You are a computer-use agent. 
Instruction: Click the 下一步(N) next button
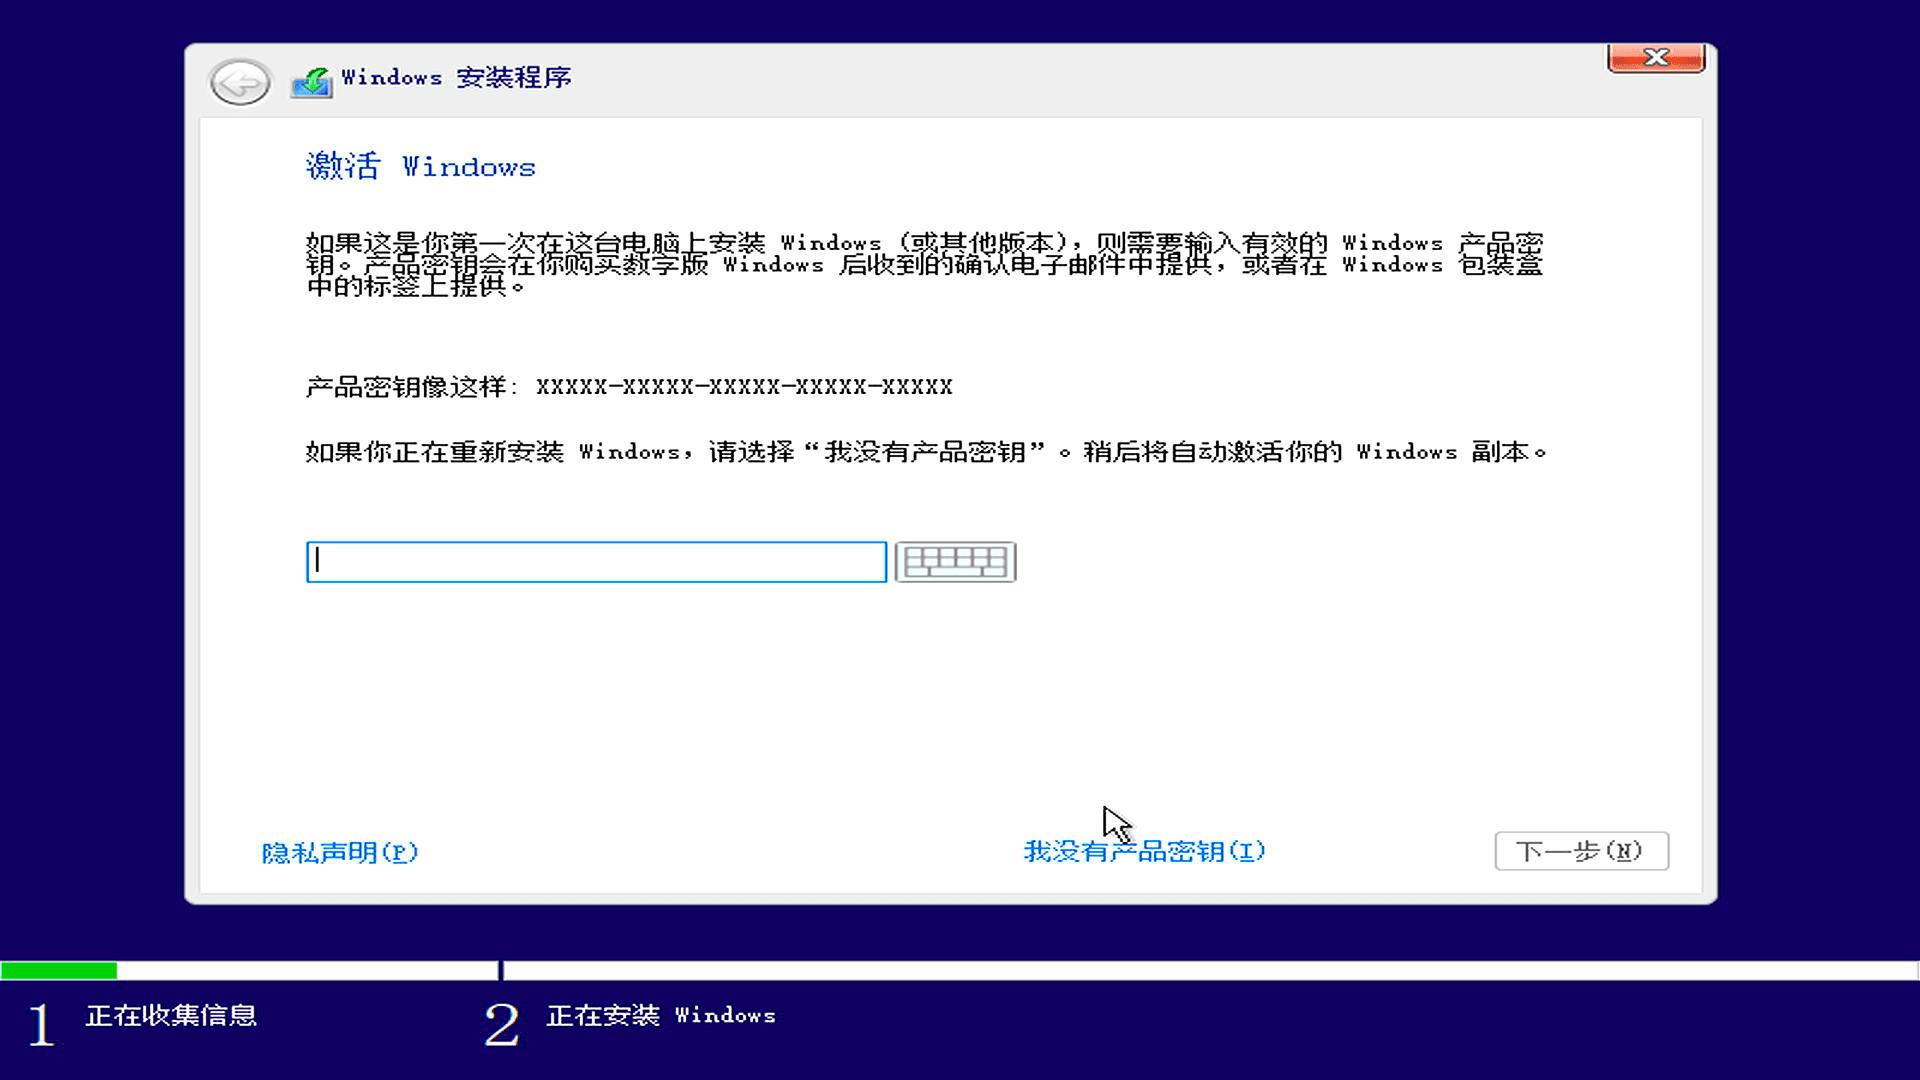point(1581,851)
